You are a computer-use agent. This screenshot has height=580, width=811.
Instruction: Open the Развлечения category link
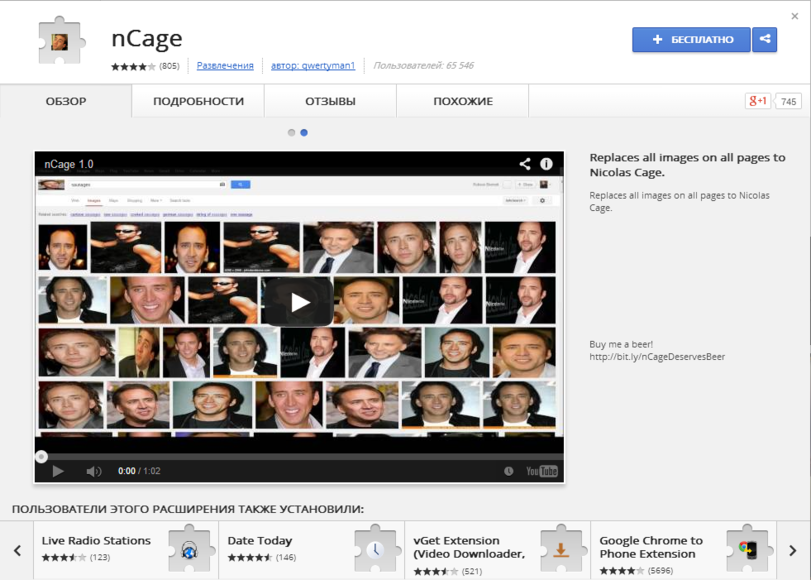225,66
